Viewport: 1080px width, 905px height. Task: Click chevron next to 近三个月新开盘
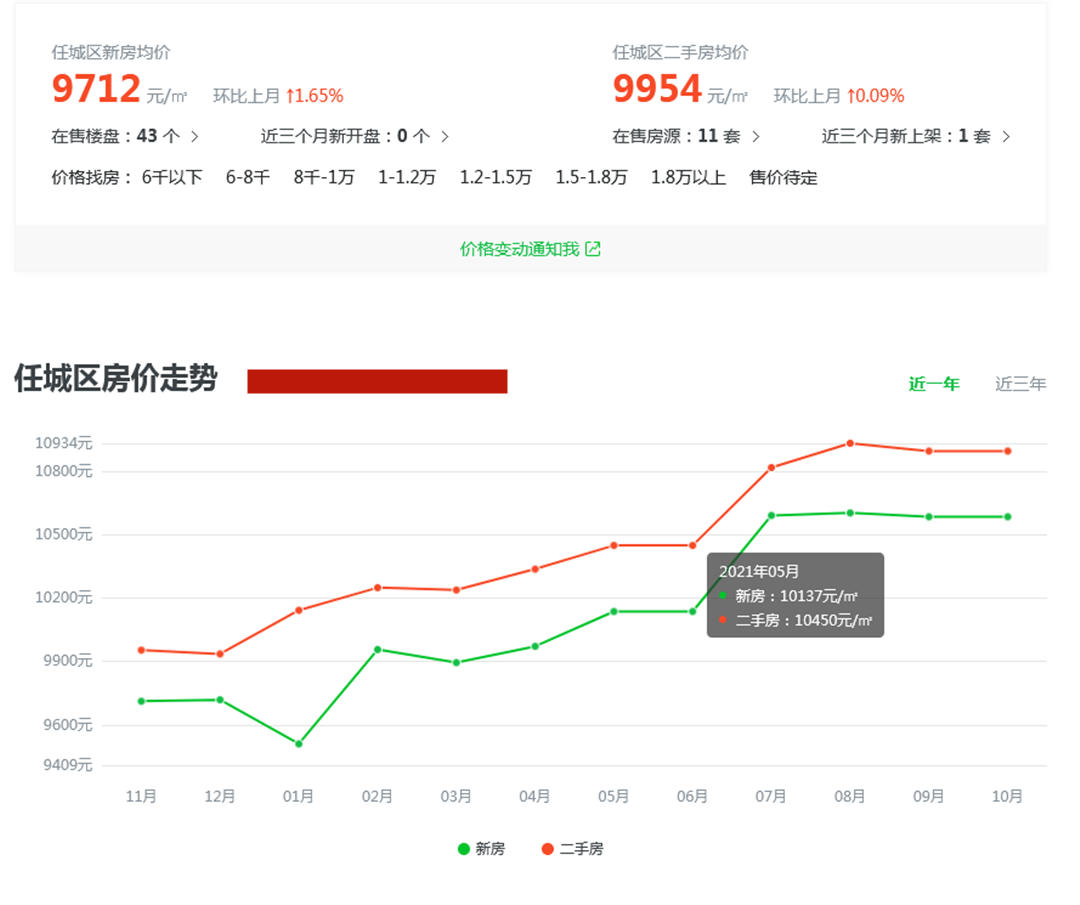point(445,136)
